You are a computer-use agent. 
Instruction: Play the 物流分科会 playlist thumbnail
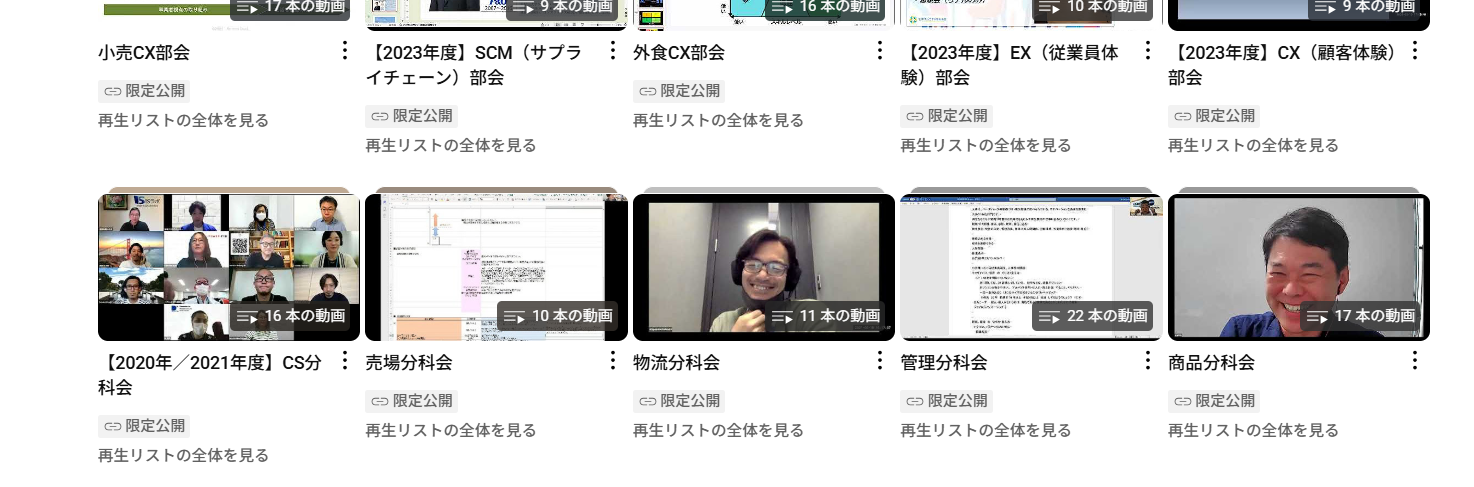coord(763,266)
